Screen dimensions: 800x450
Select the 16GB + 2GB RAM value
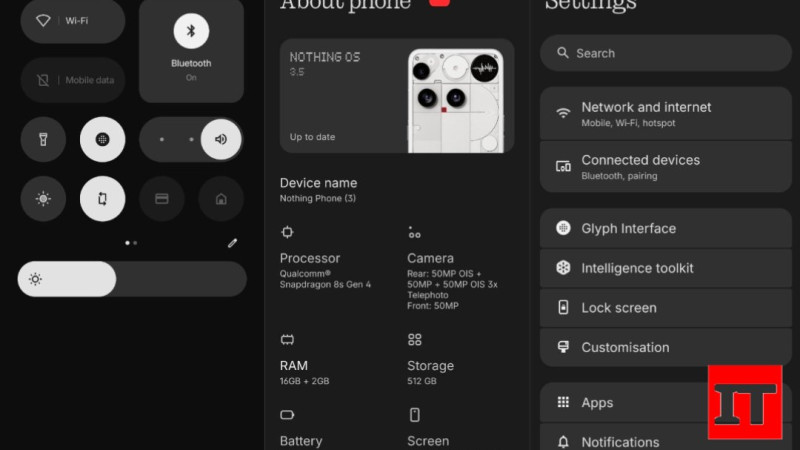(x=305, y=381)
